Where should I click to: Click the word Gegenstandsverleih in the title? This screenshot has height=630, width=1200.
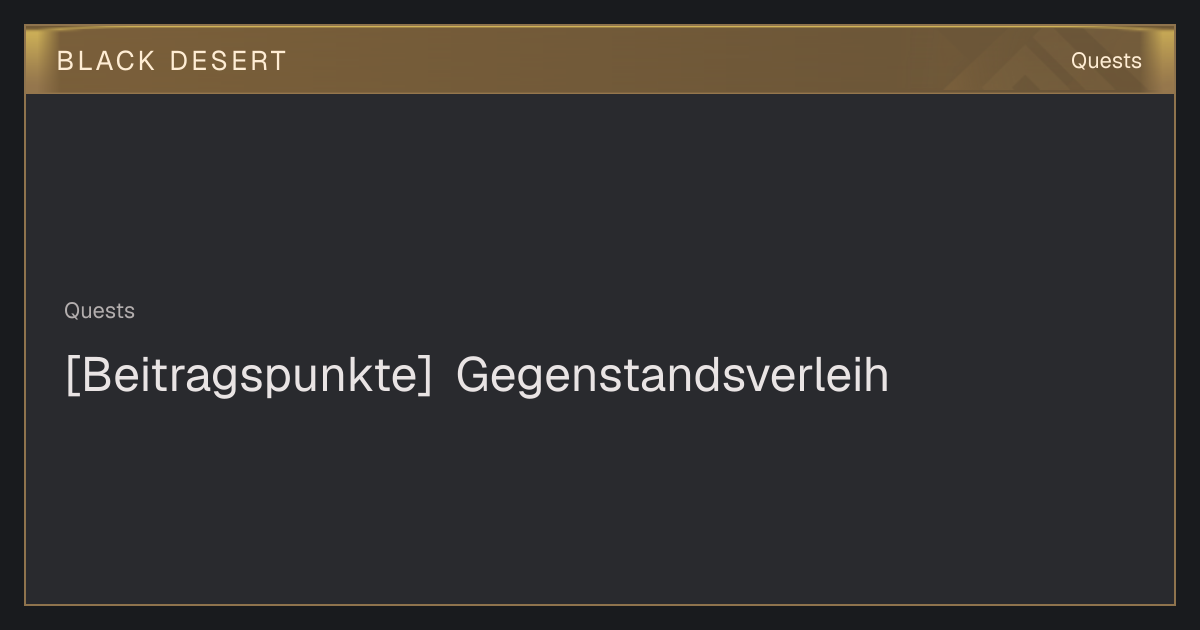pos(672,376)
